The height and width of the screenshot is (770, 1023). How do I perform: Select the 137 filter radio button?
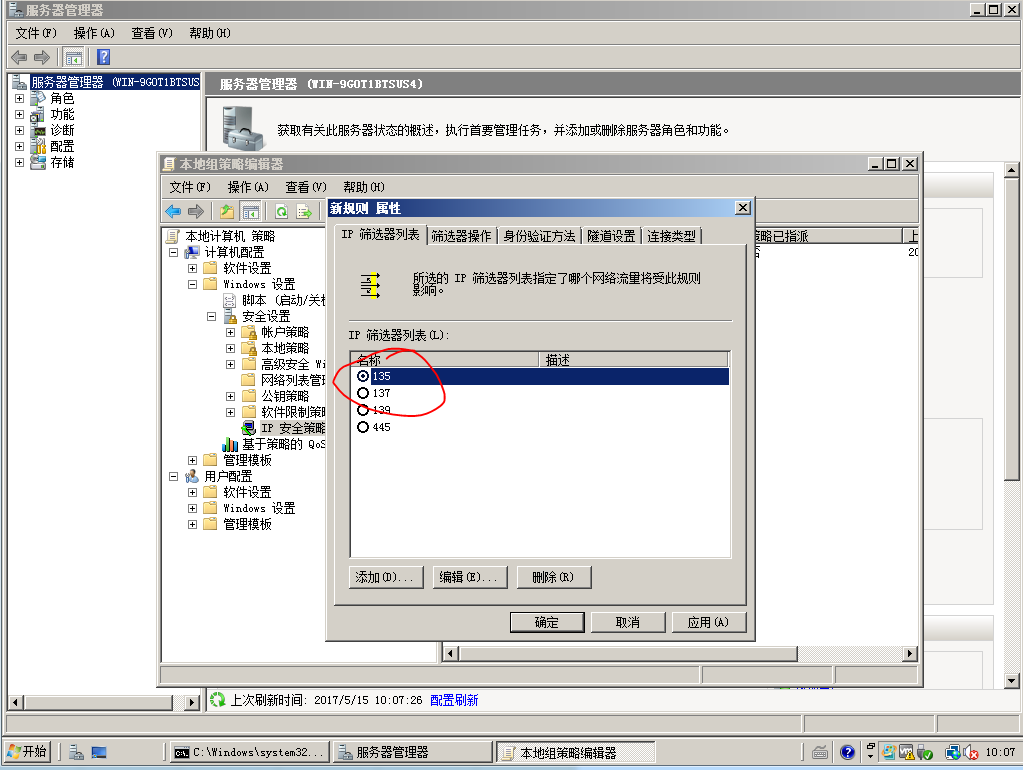[x=363, y=394]
